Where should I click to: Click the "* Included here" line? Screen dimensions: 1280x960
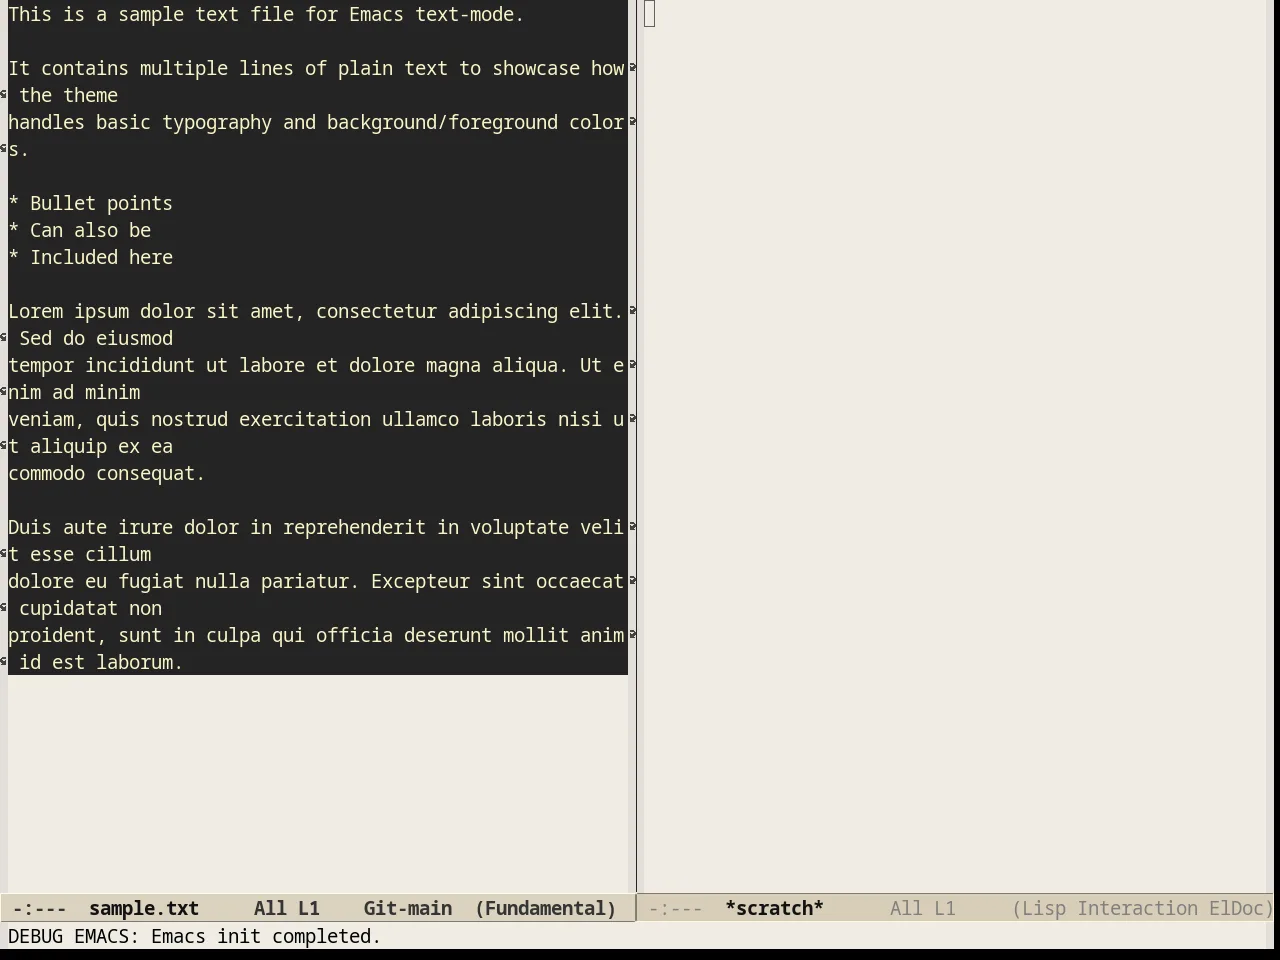pyautogui.click(x=90, y=257)
